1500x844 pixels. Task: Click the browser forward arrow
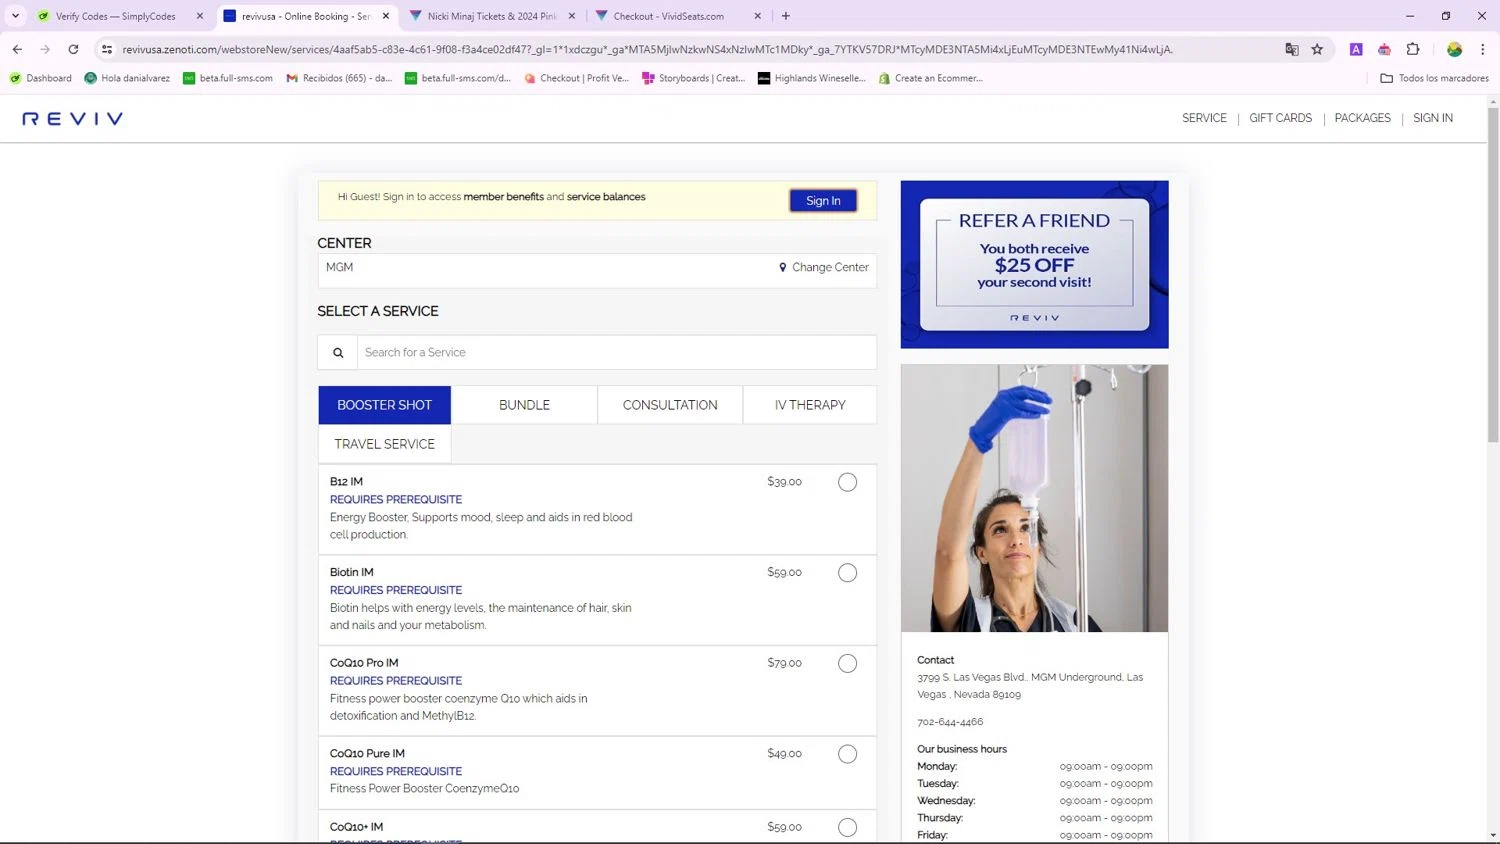(x=45, y=49)
